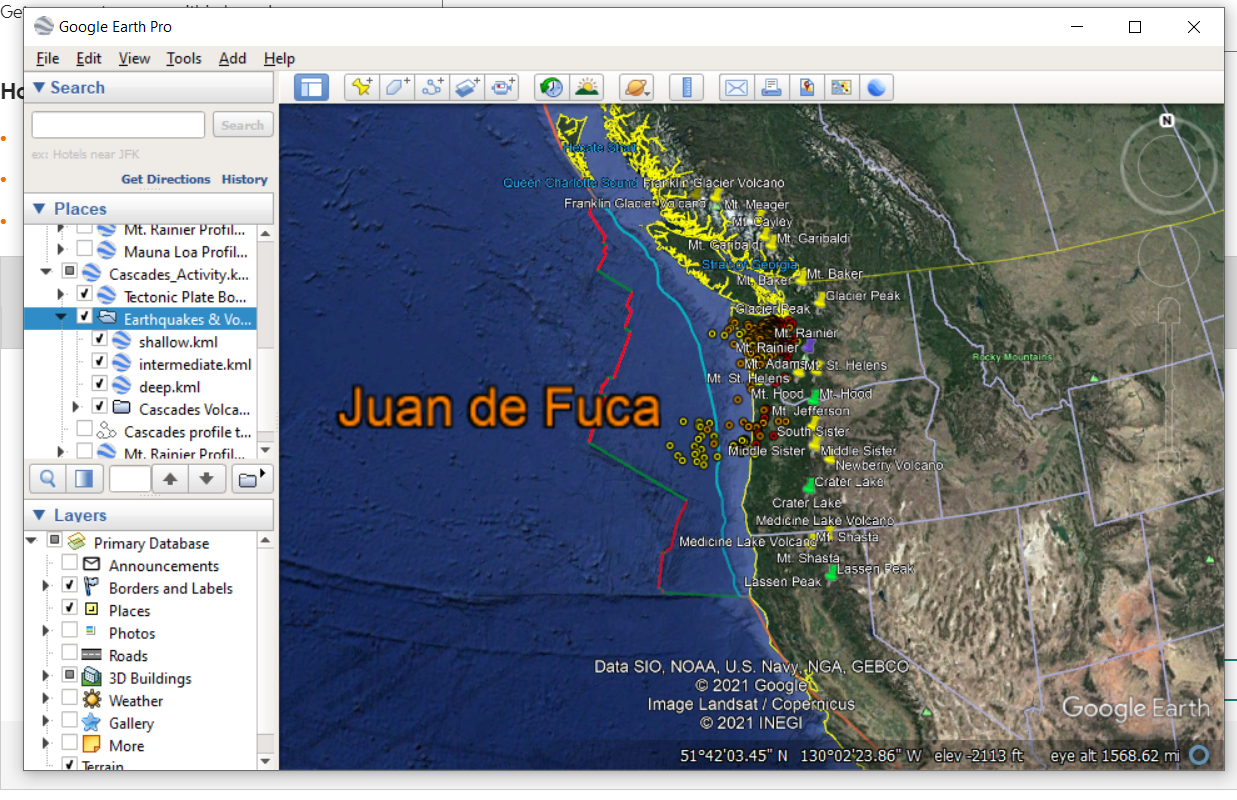The width and height of the screenshot is (1237, 800).
Task: Collapse the Cascades_Activity.k... tree node
Action: tap(46, 273)
